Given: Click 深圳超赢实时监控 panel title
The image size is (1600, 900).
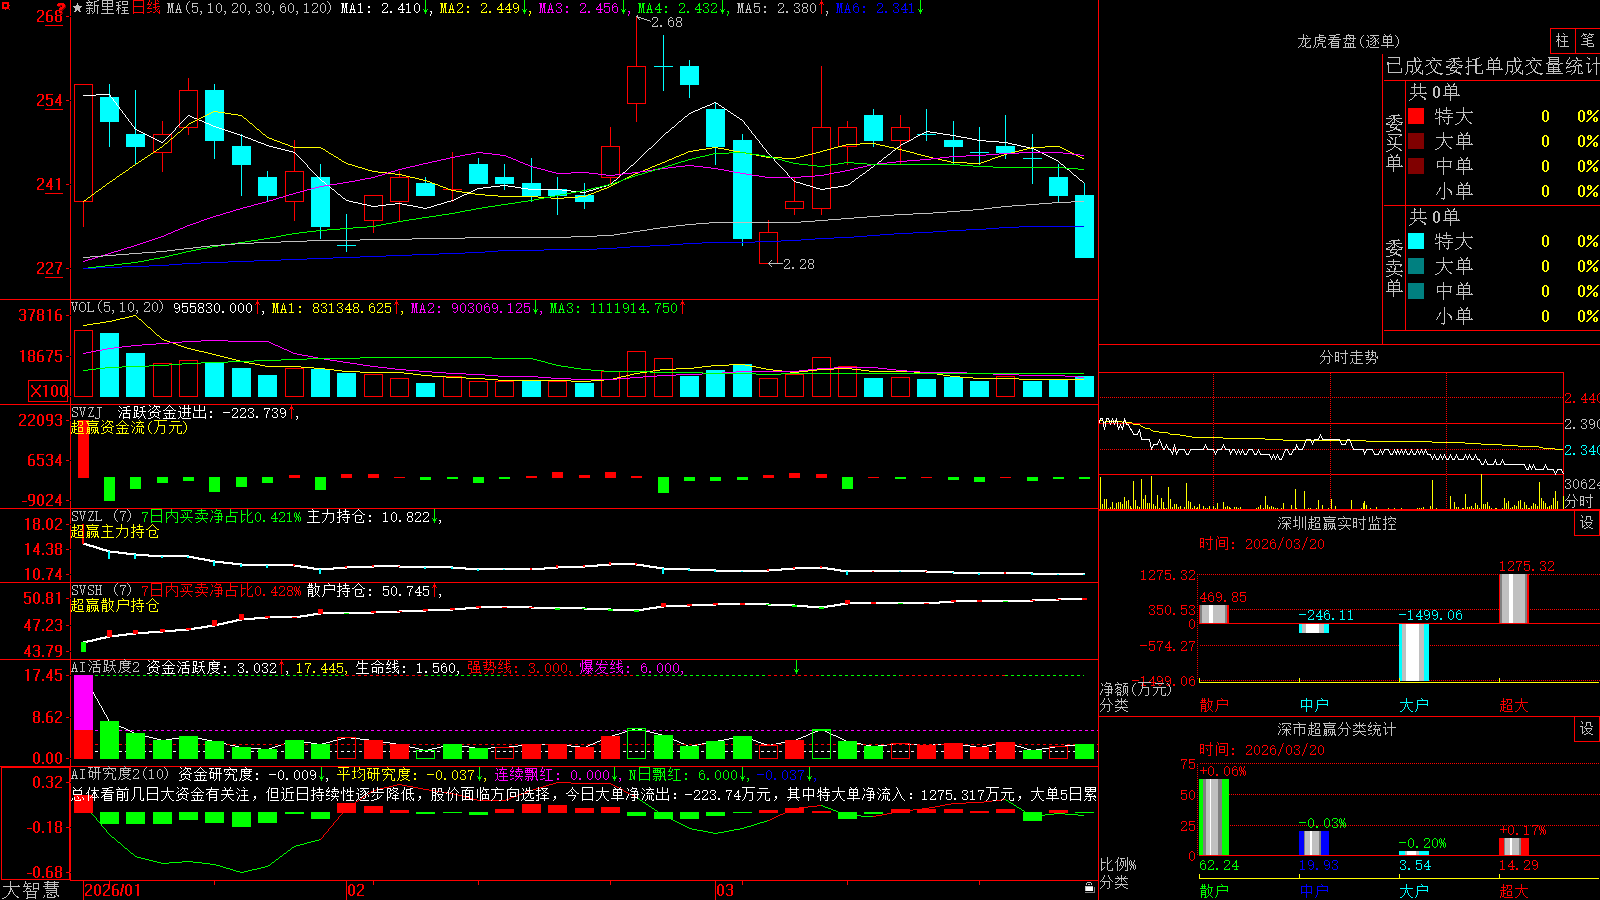Looking at the screenshot, I should click(x=1337, y=523).
